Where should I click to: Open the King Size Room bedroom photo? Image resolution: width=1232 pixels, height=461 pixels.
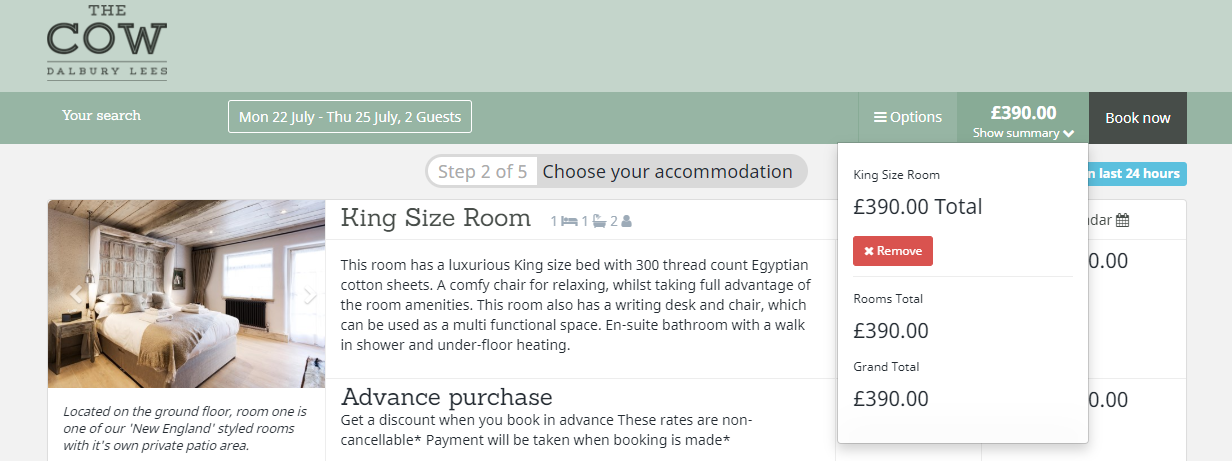[x=187, y=294]
